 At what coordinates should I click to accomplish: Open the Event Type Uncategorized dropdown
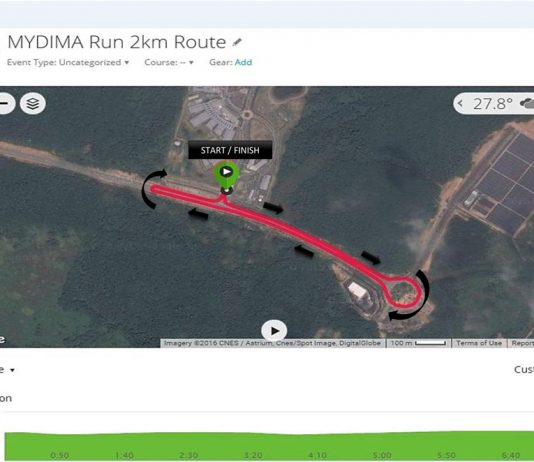point(68,62)
